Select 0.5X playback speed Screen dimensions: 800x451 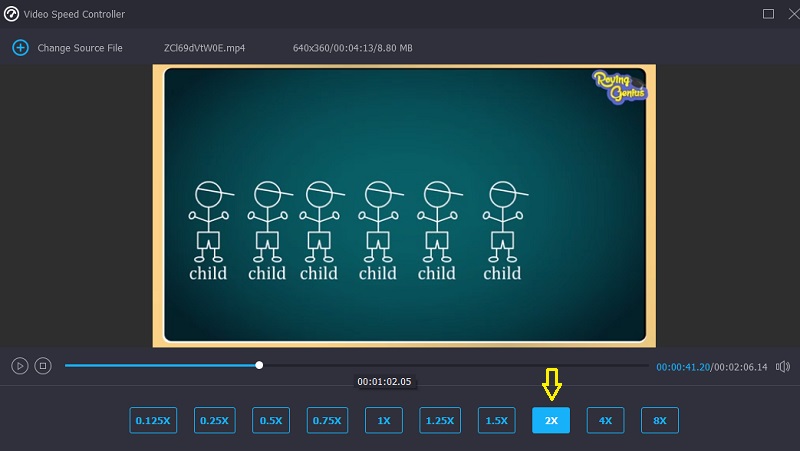270,421
